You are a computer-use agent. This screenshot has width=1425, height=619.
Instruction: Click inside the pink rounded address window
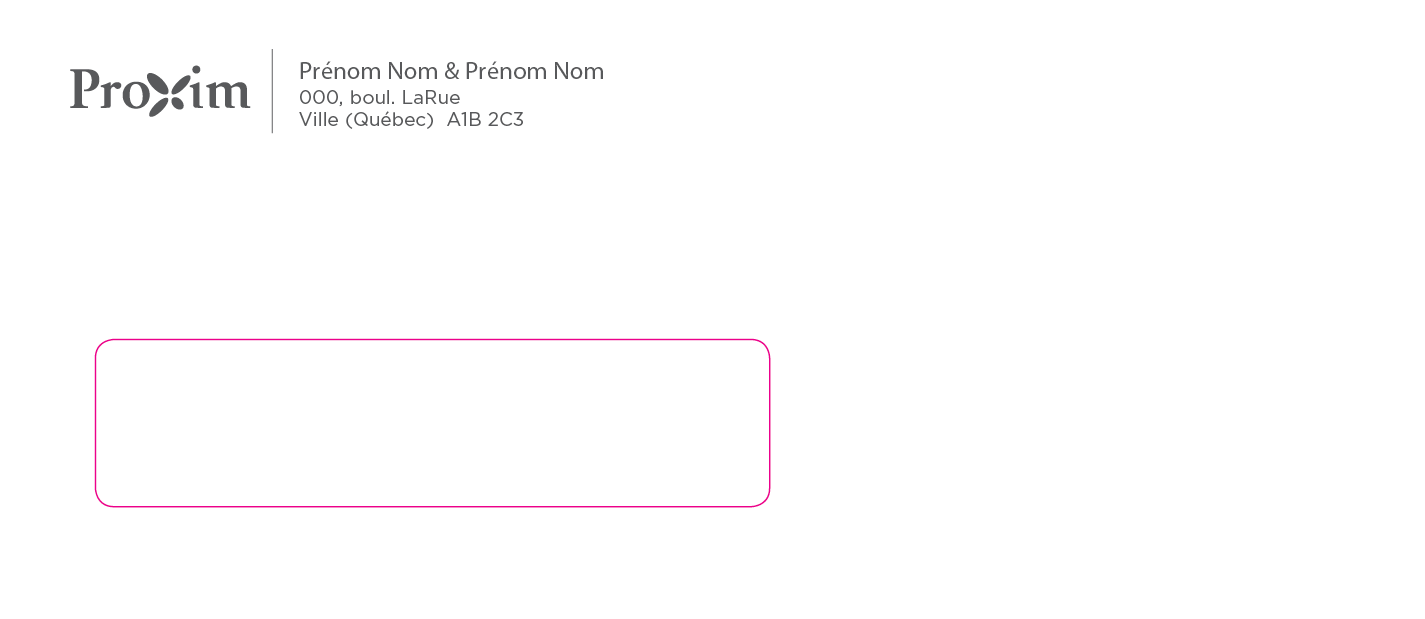[x=432, y=423]
